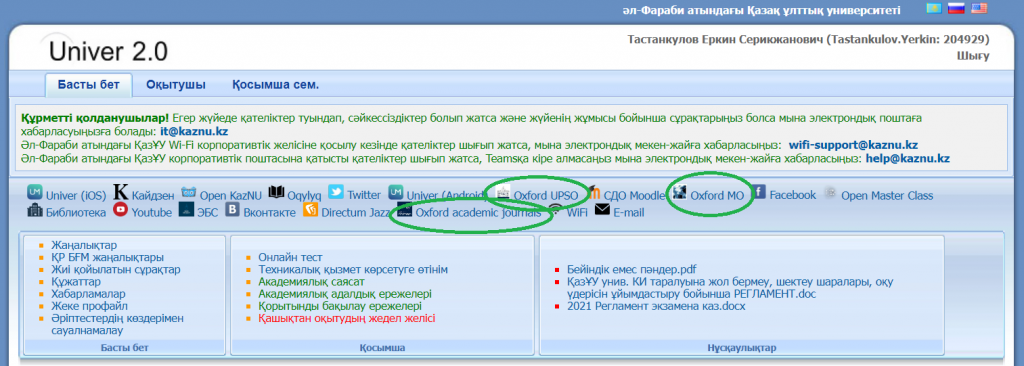The width and height of the screenshot is (1024, 366).
Task: Click the it@kaznu.kz email link
Action: pos(194,131)
